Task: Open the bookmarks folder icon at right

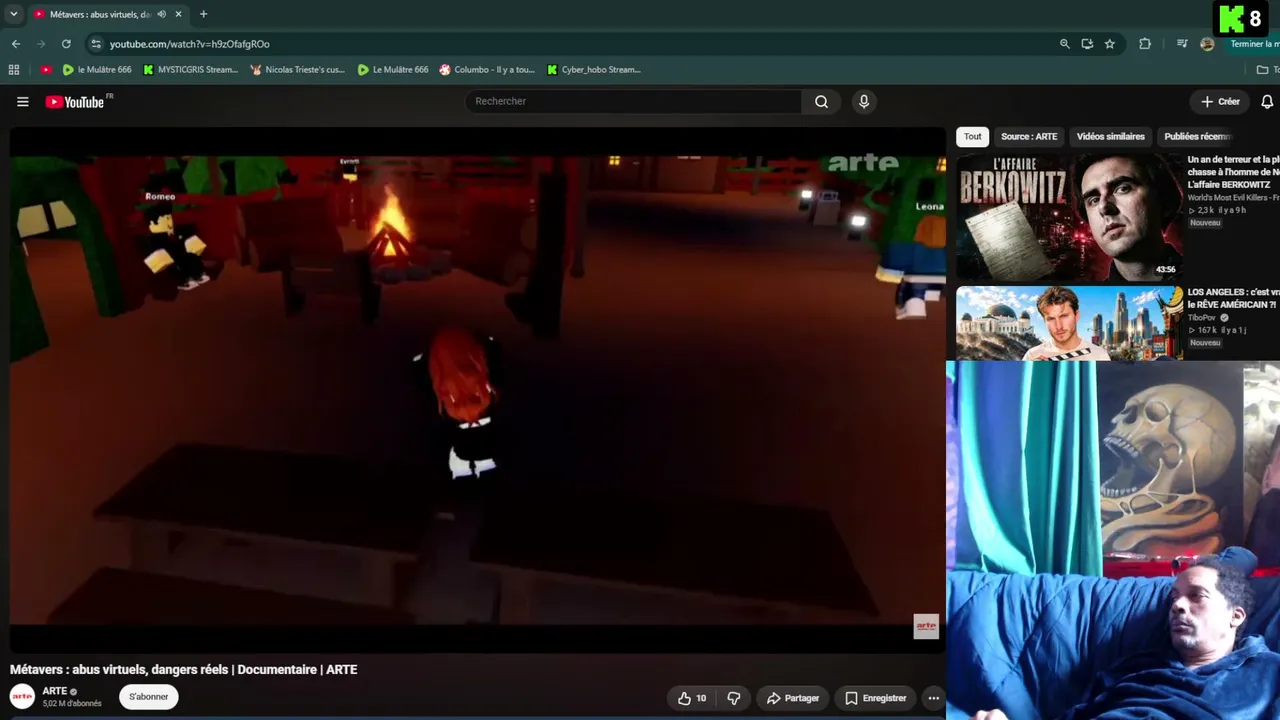Action: coord(1262,70)
